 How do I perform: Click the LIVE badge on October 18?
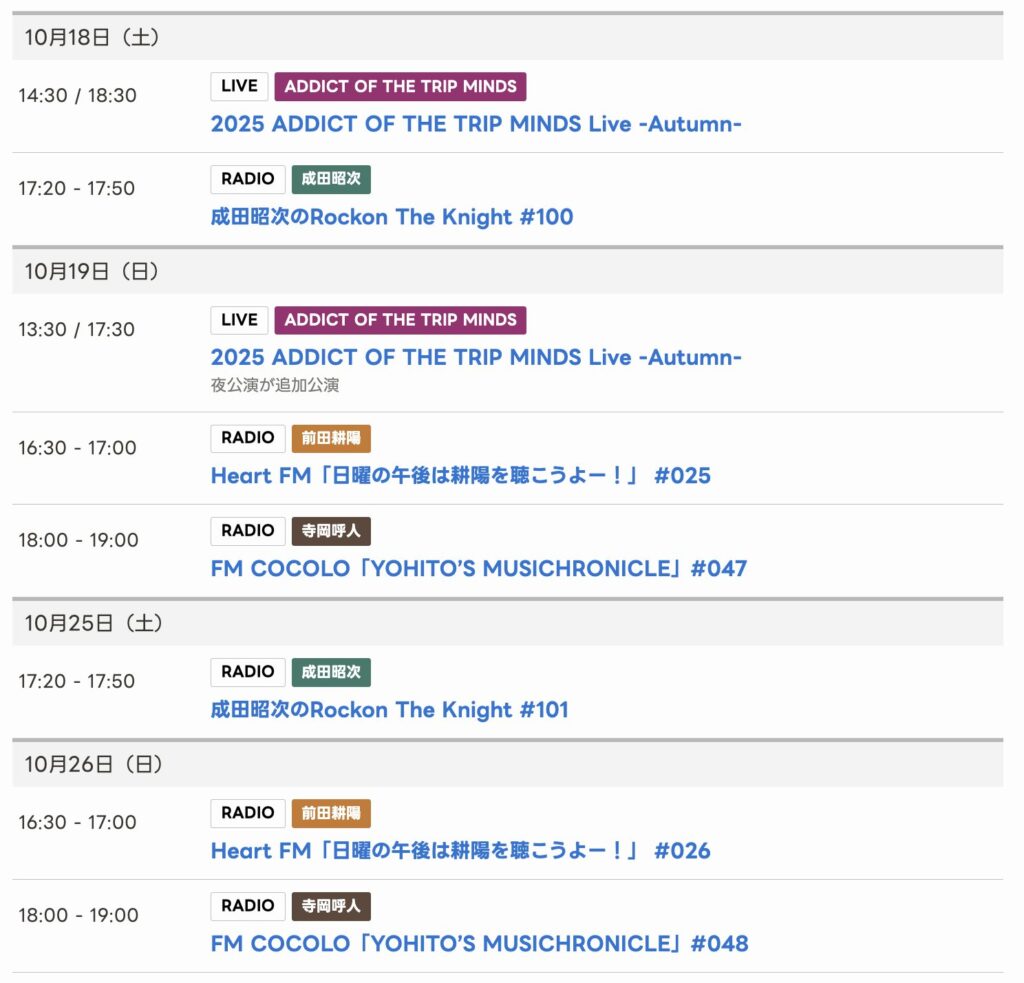[x=239, y=87]
